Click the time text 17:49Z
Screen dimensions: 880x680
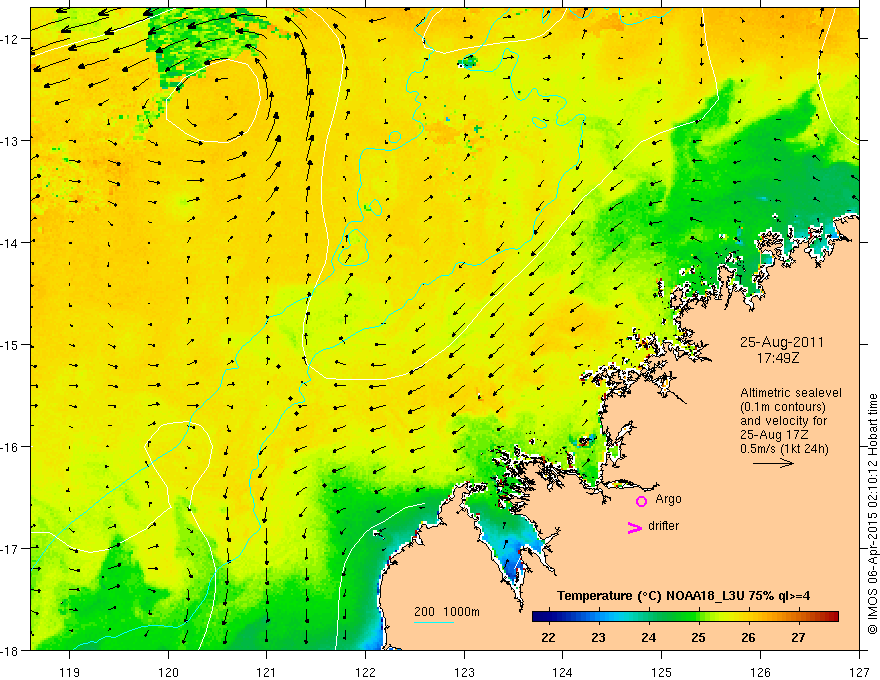coord(778,358)
